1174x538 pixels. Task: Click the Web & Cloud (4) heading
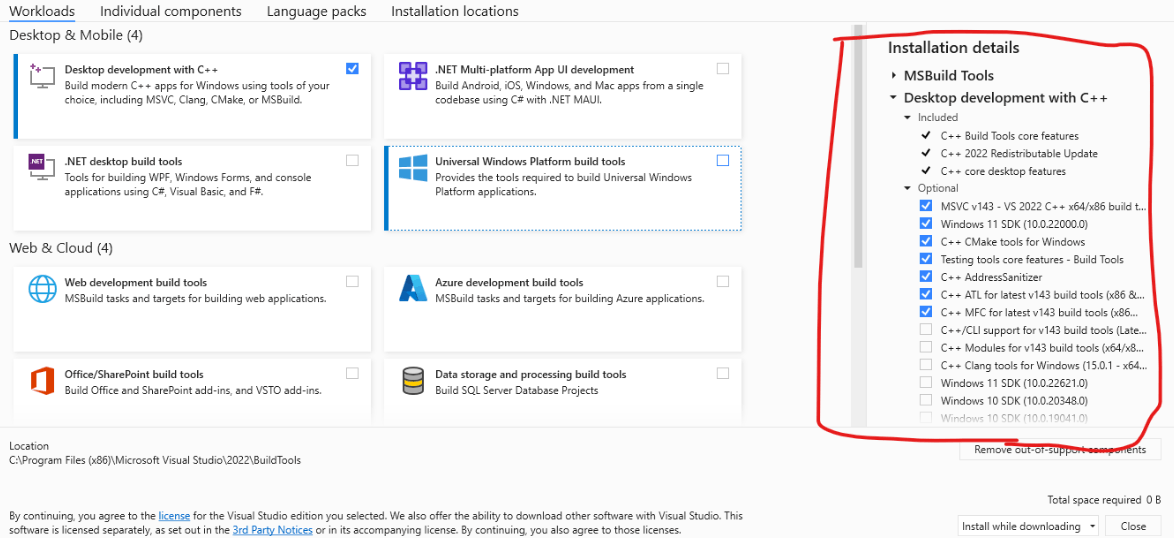tap(60, 248)
